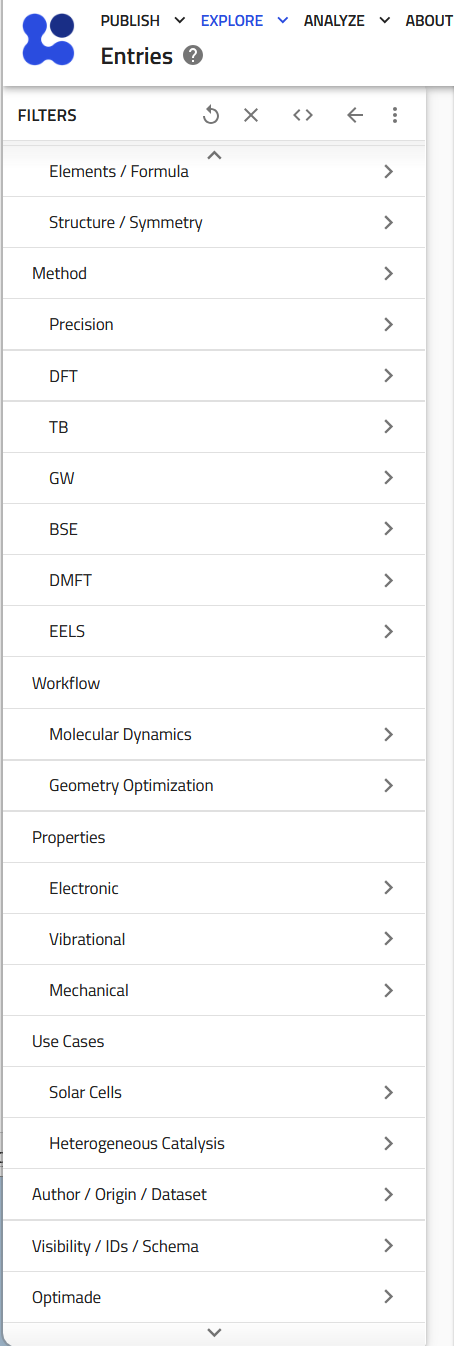
Task: Expand the Elements / Formula filter
Action: coord(214,171)
